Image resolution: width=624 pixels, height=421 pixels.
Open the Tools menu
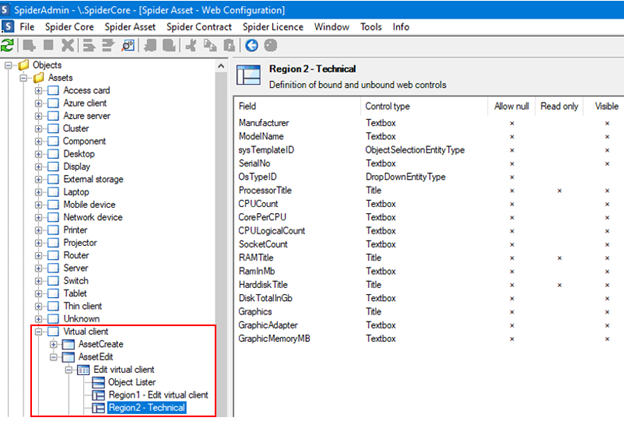click(371, 27)
